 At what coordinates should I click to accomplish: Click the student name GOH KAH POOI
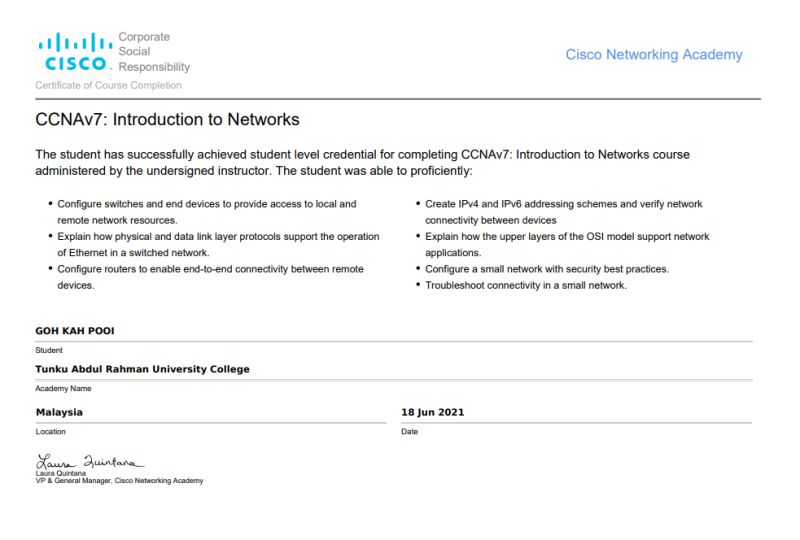[x=75, y=331]
